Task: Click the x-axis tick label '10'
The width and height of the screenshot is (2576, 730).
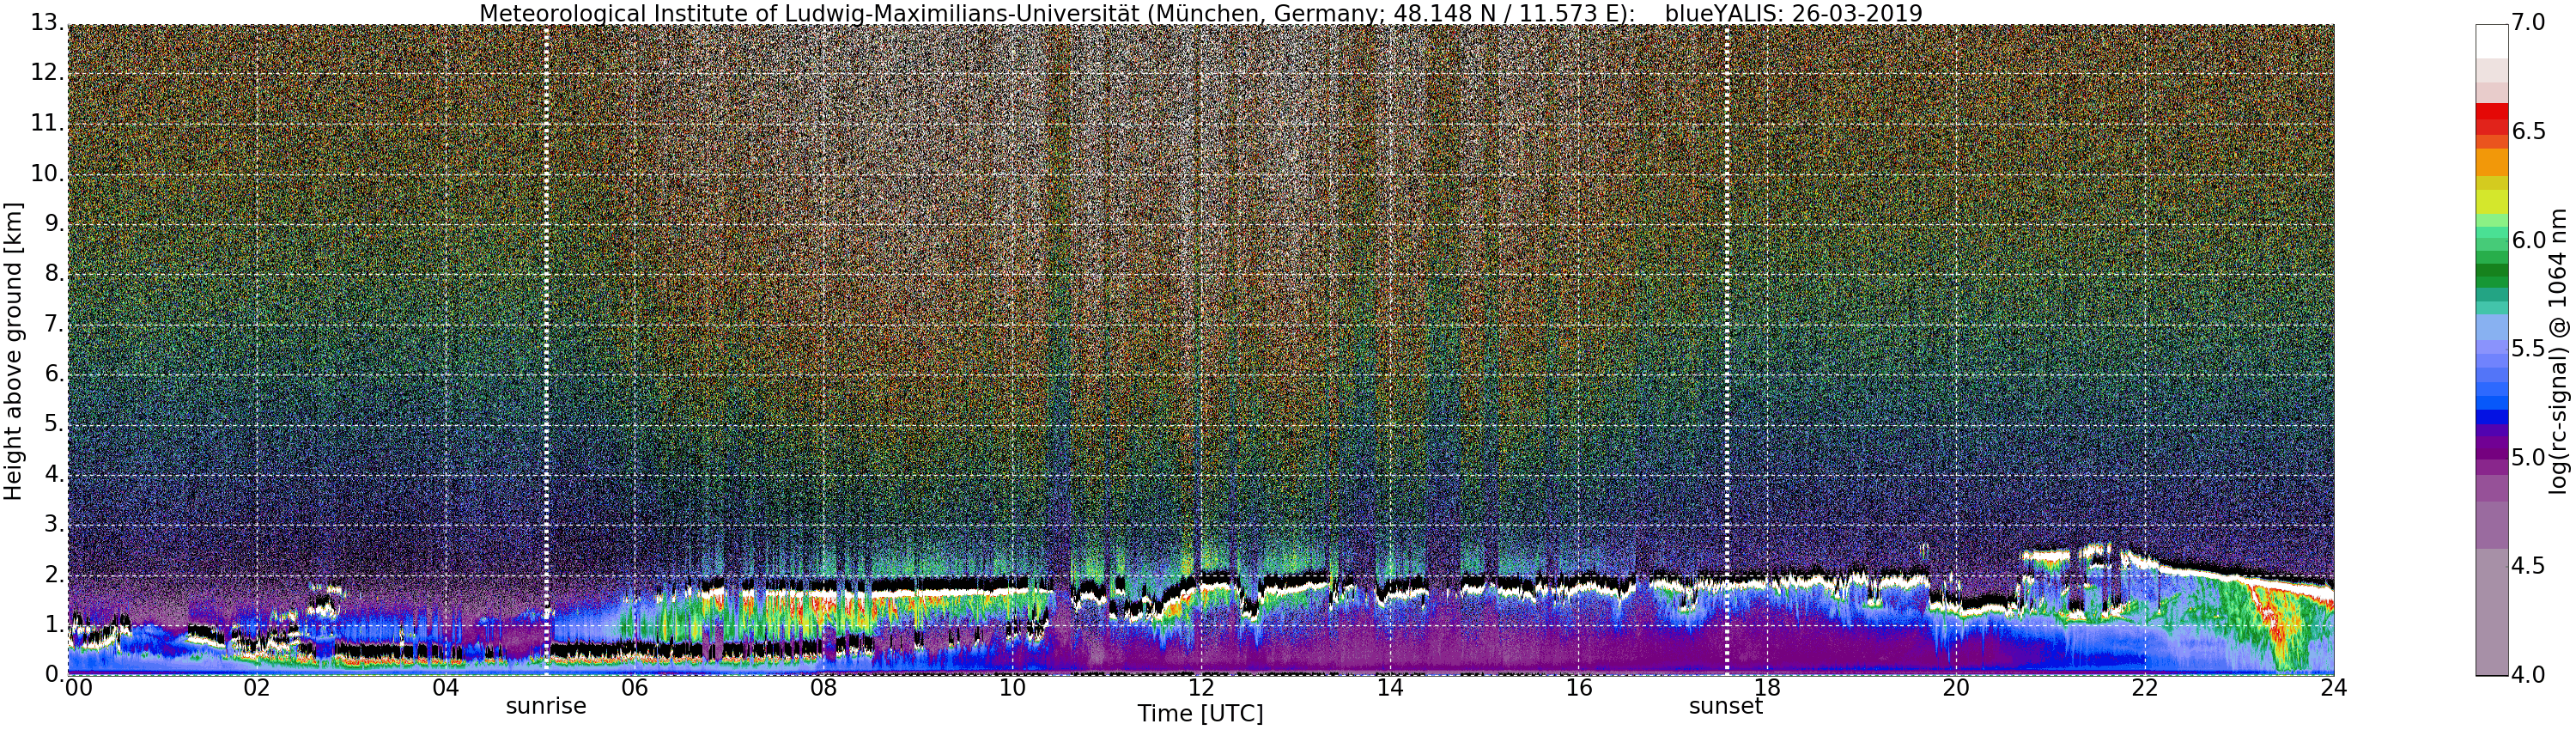Action: click(x=1012, y=688)
